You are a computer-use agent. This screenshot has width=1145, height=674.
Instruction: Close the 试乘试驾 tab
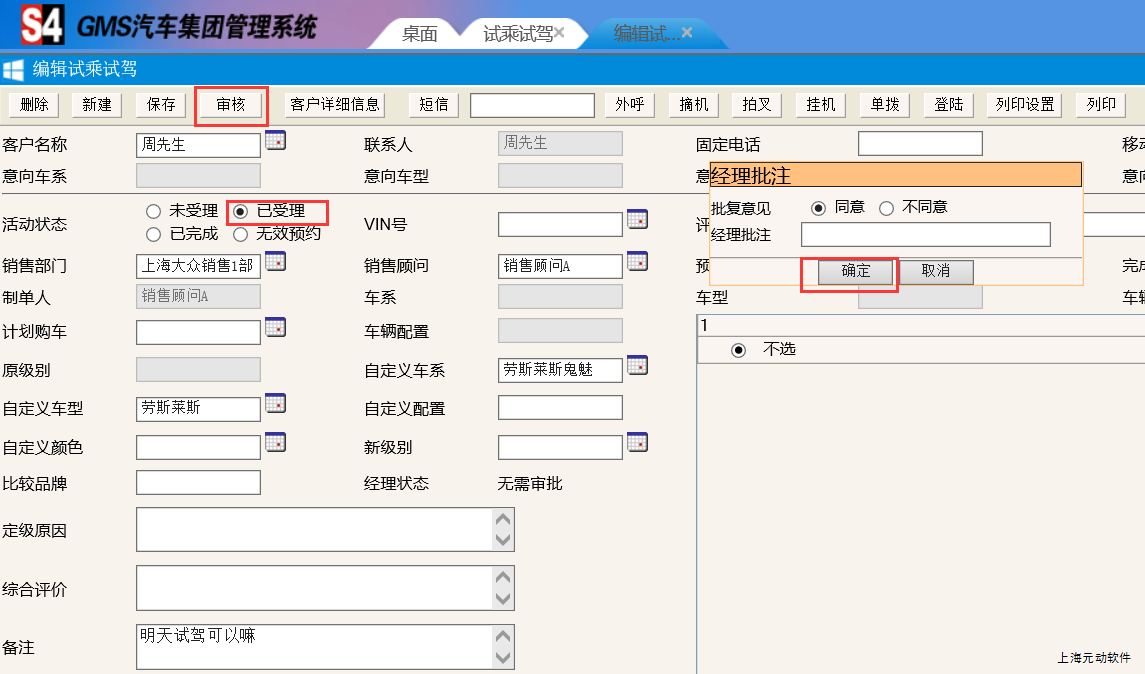tap(559, 33)
